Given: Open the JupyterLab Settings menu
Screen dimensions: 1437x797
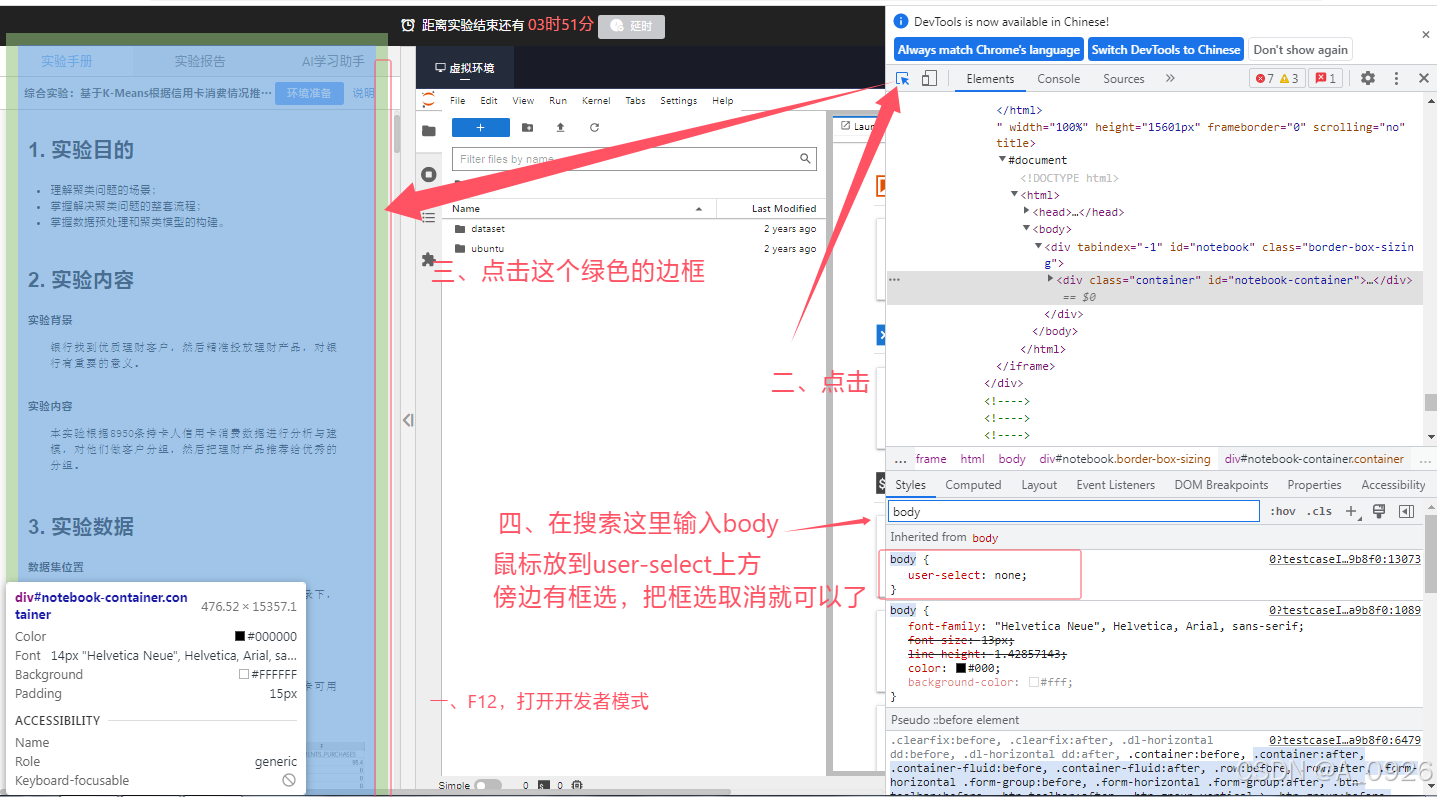Looking at the screenshot, I should [x=679, y=100].
